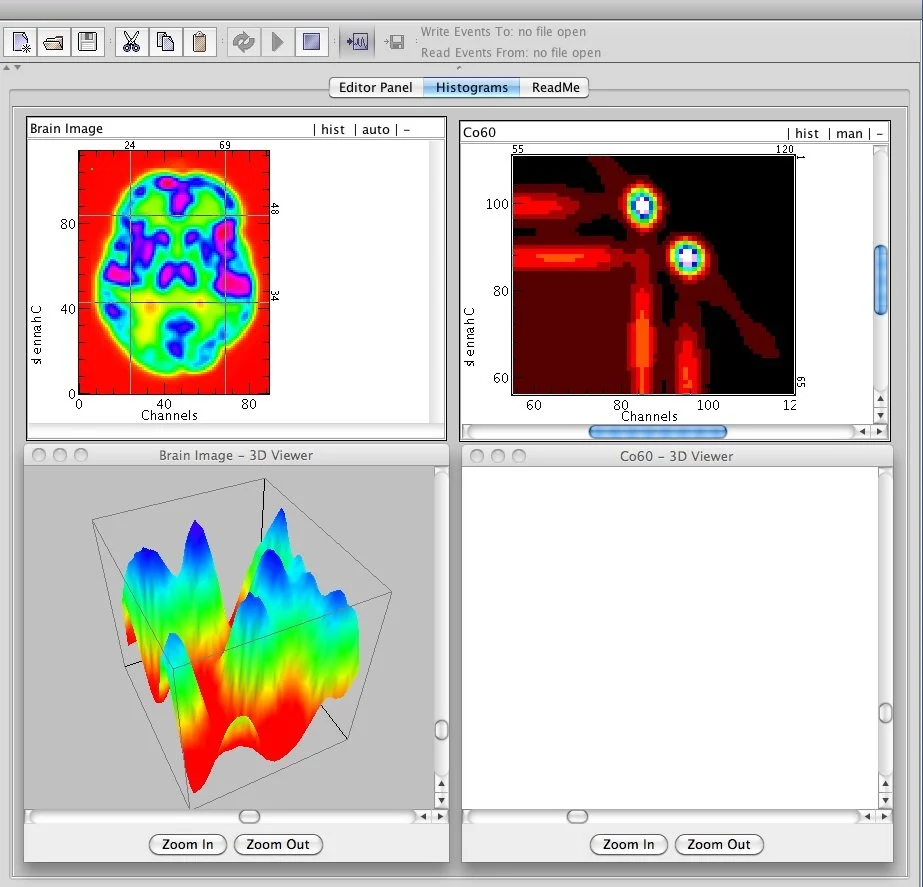923x887 pixels.
Task: Click left arrow in Co60 3D Viewer bottom scrollbar
Action: [x=867, y=816]
